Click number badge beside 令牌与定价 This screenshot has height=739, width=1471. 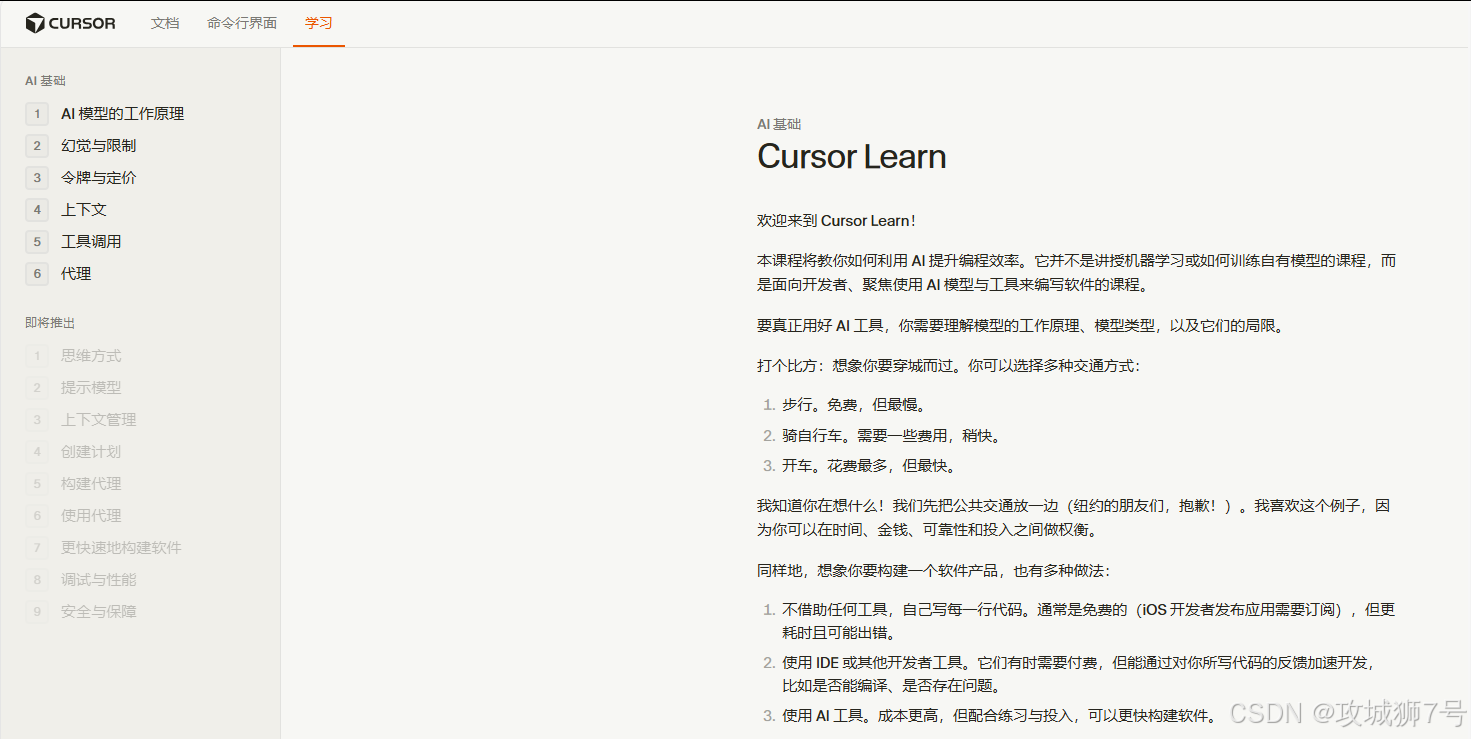(x=37, y=178)
